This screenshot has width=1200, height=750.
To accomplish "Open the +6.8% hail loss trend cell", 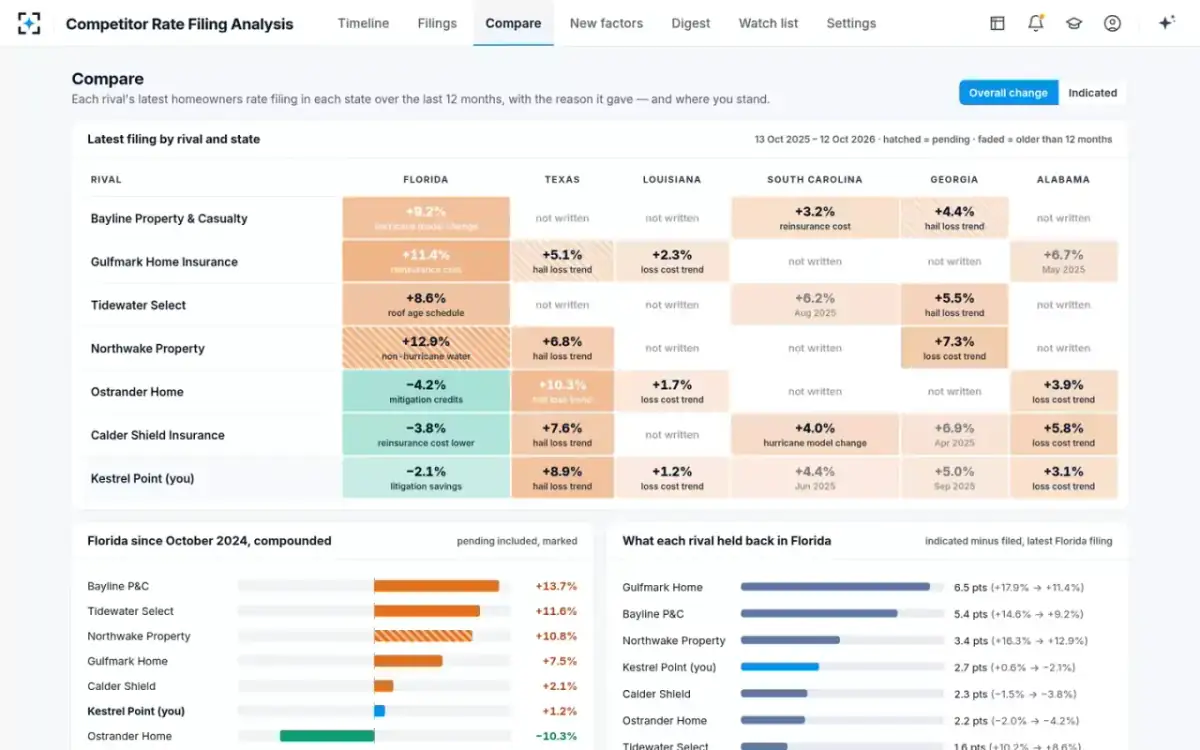I will [x=562, y=348].
